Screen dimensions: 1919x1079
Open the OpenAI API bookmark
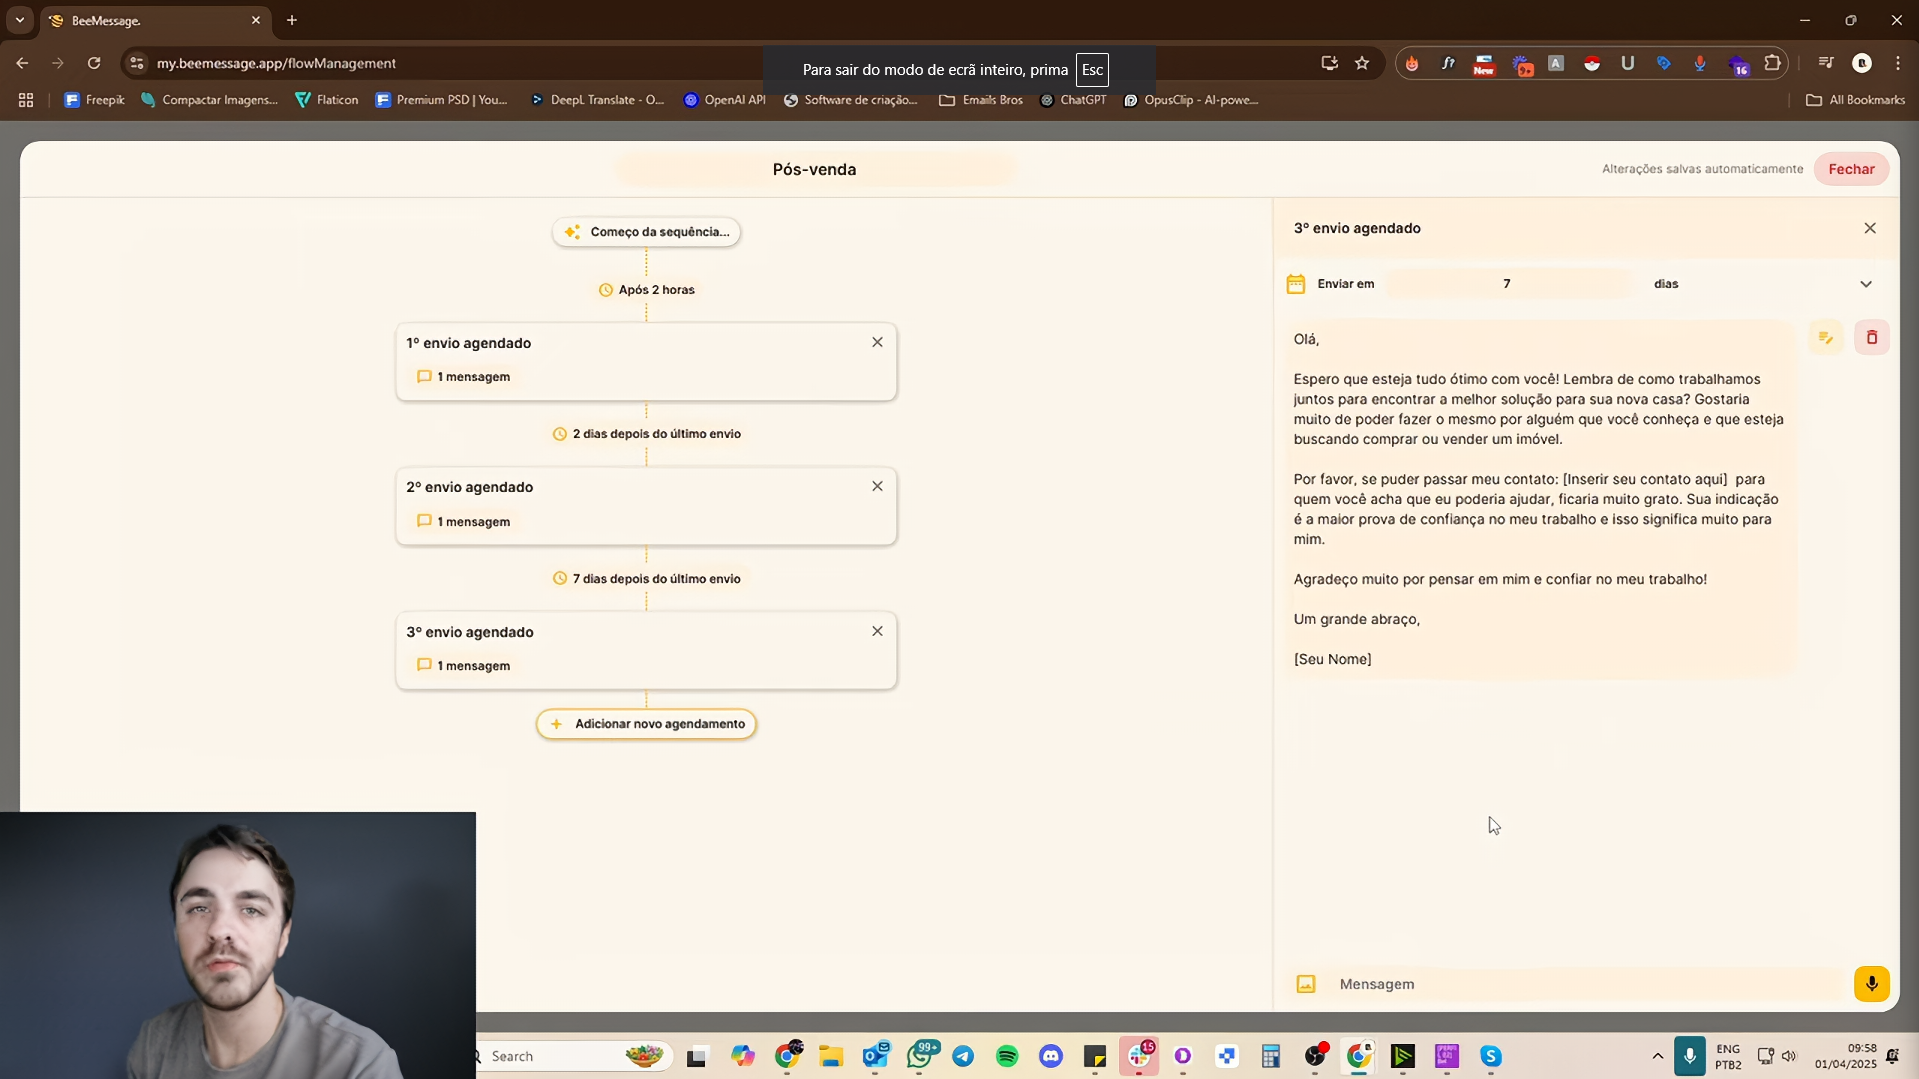tap(724, 100)
